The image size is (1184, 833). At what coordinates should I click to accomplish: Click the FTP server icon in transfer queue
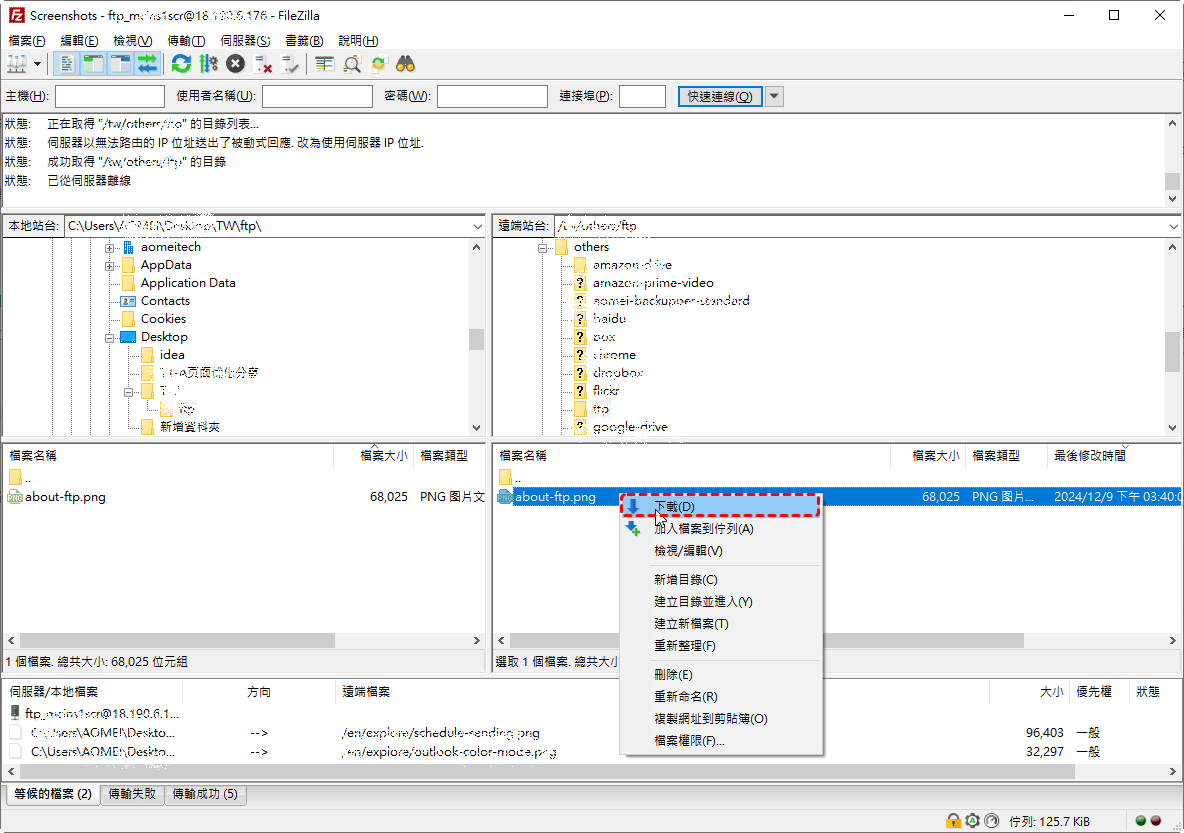coord(14,713)
